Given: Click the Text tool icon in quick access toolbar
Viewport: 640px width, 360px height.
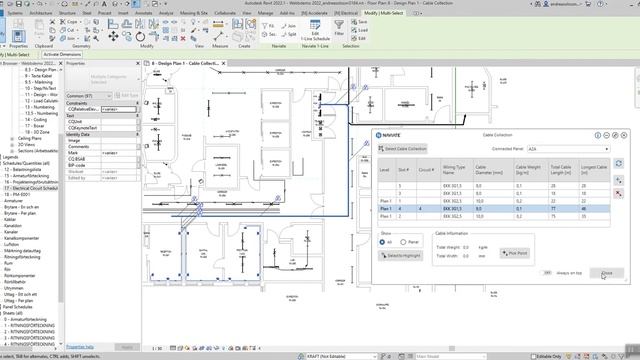Looking at the screenshot, I should tap(104, 4).
